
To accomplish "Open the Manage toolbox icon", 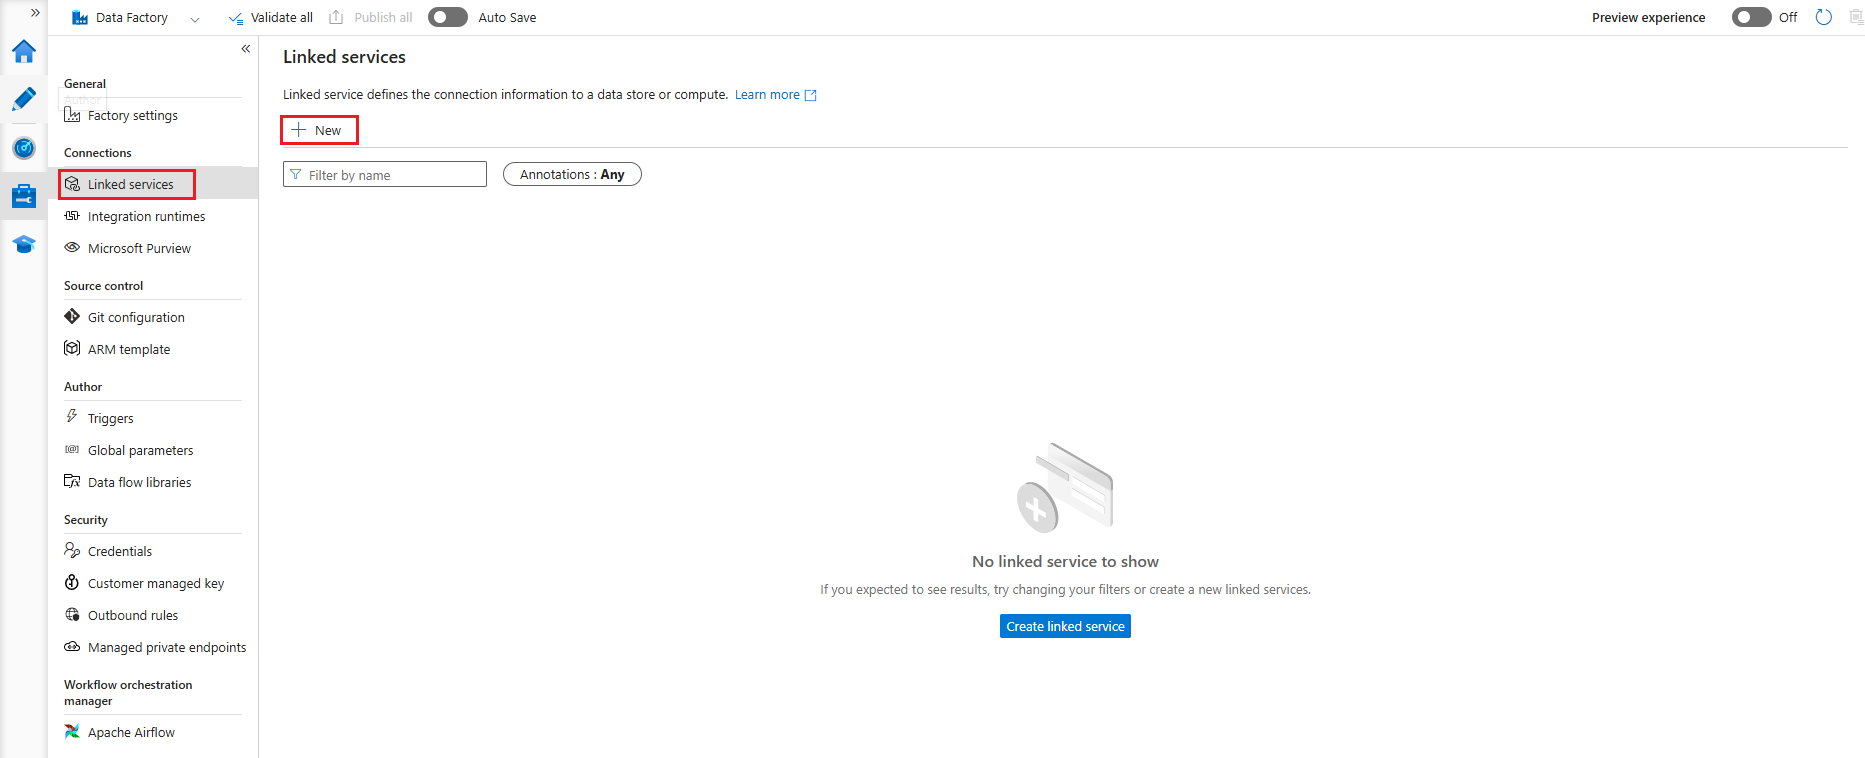I will 24,196.
